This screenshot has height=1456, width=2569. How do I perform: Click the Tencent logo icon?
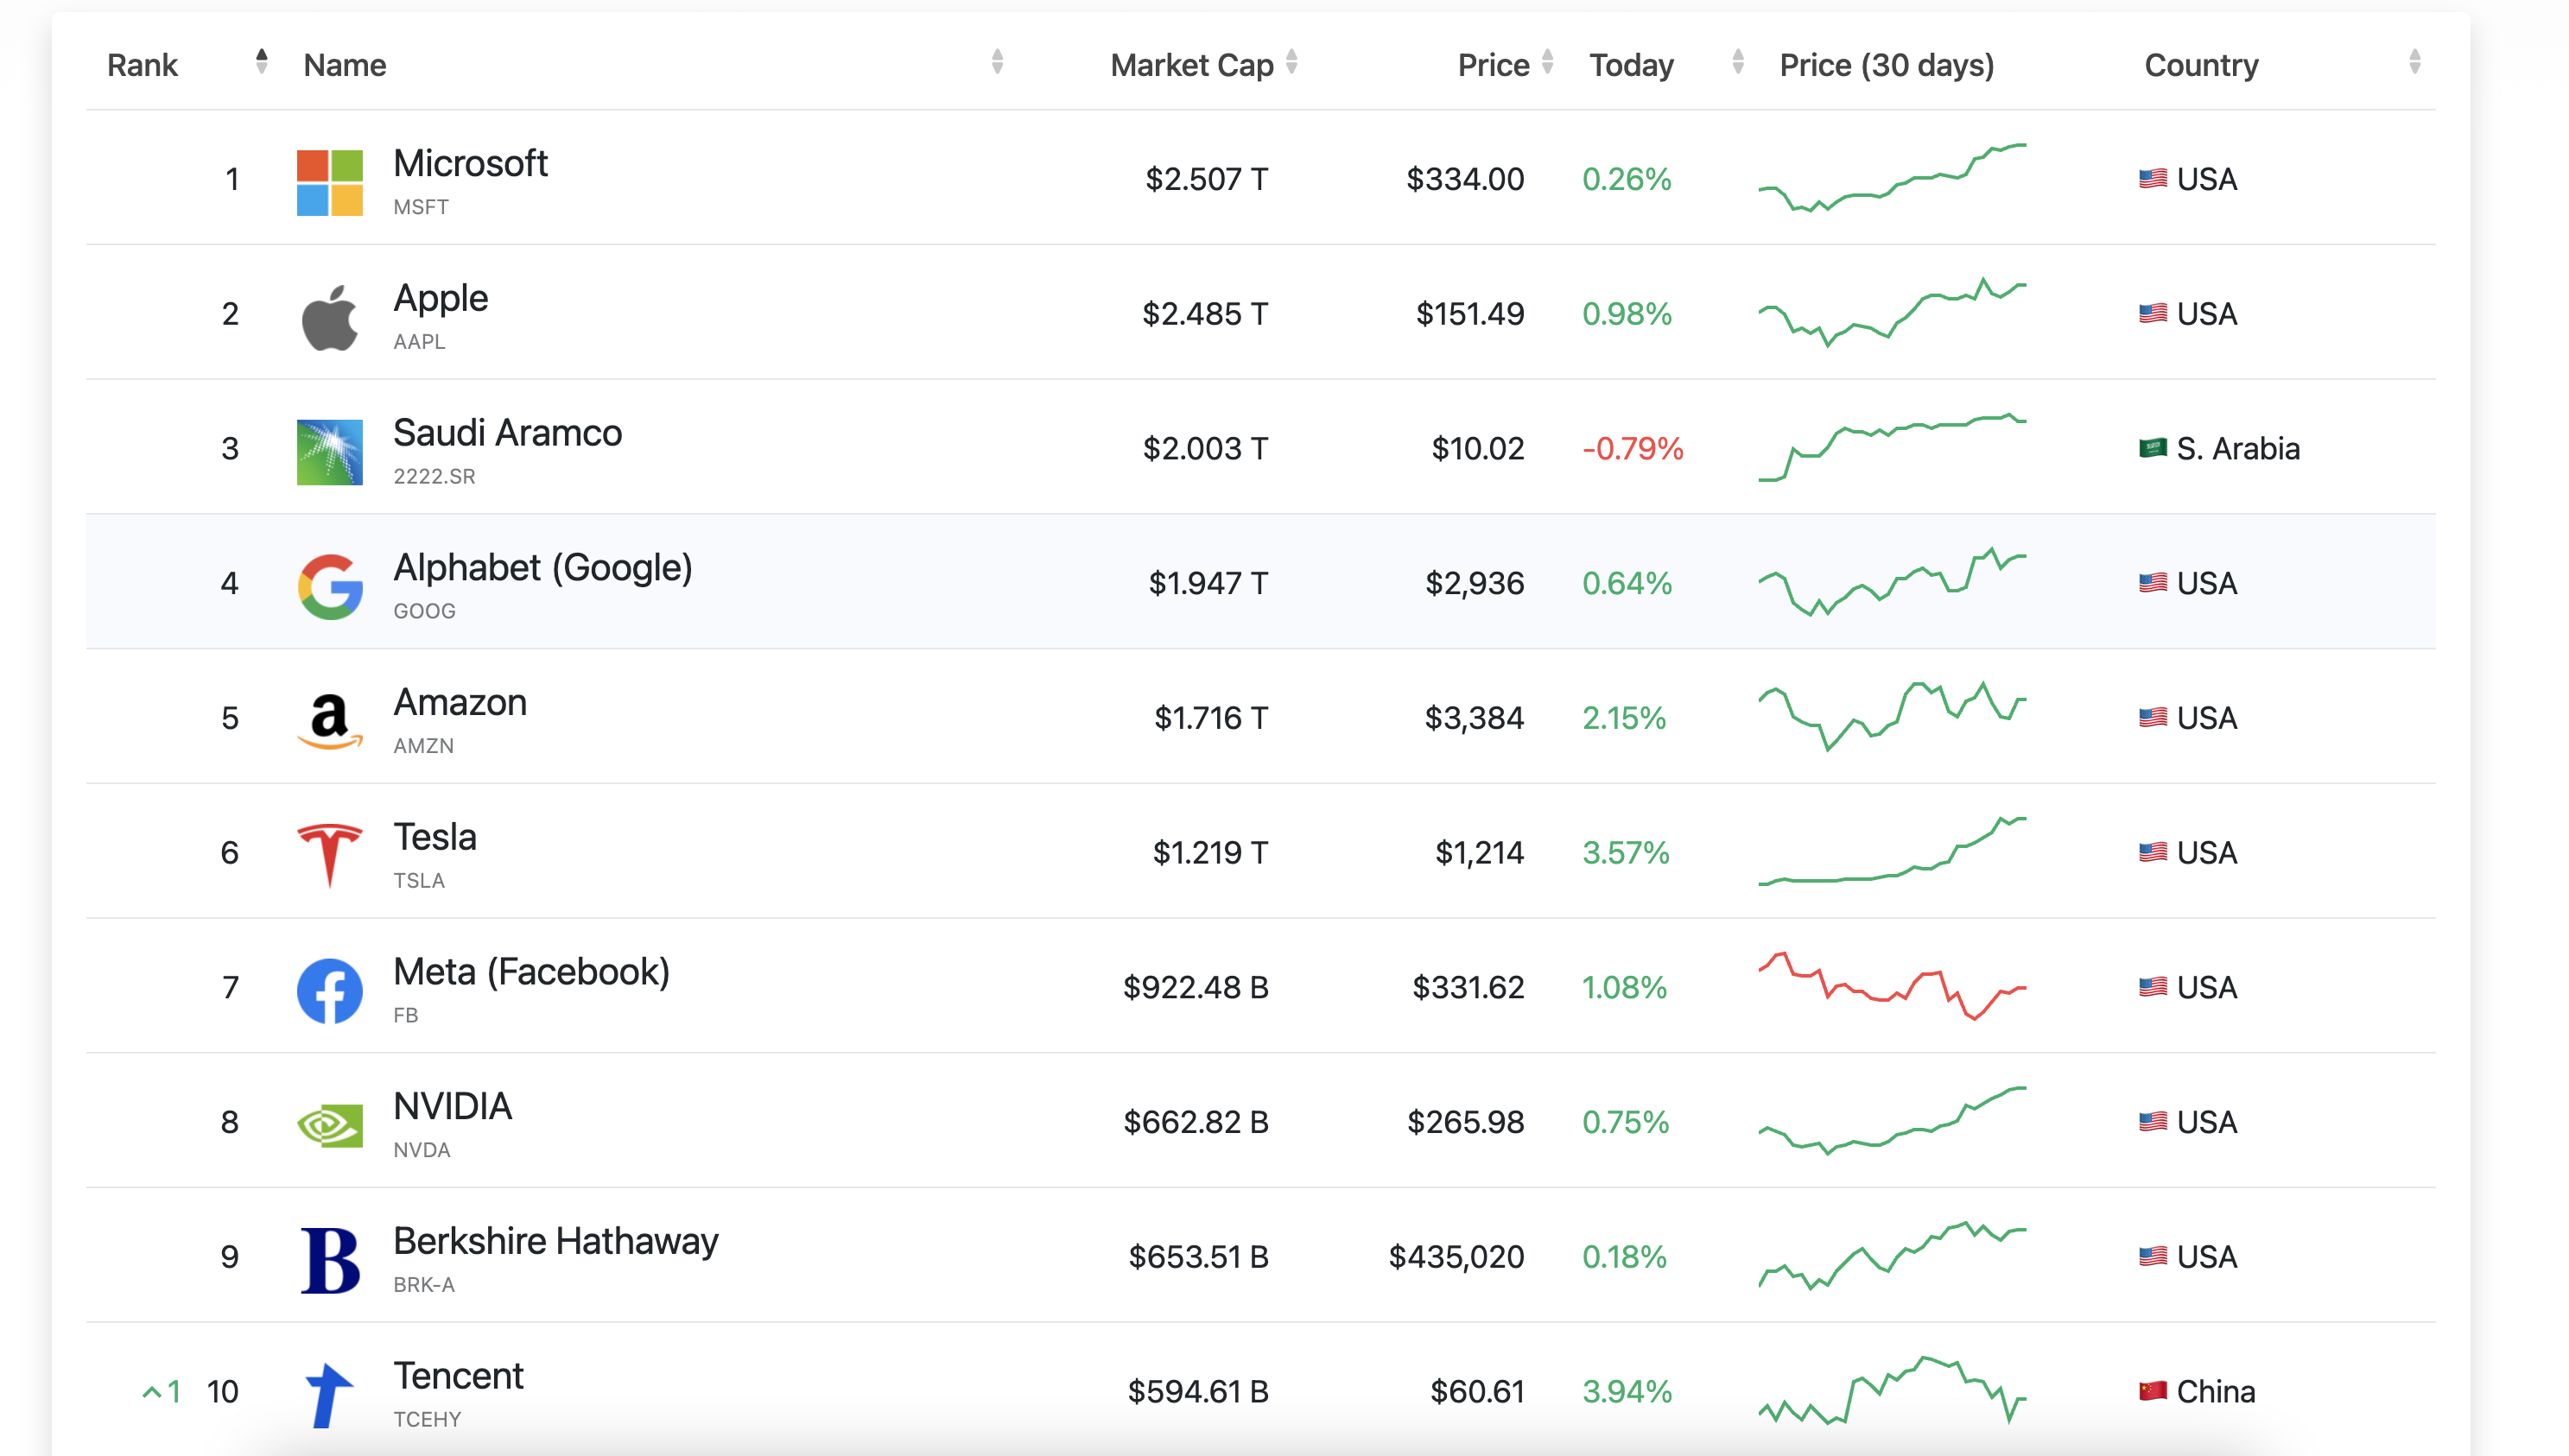click(x=329, y=1394)
